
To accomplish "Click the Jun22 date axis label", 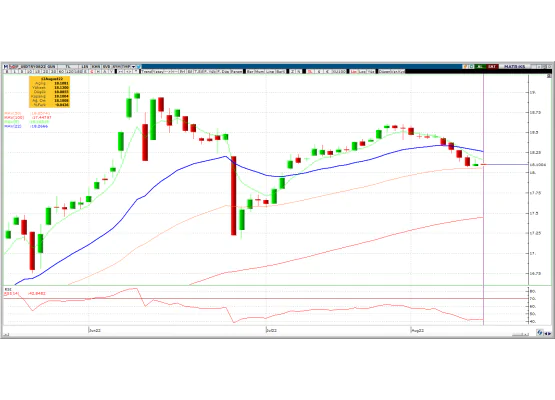I will tap(95, 330).
